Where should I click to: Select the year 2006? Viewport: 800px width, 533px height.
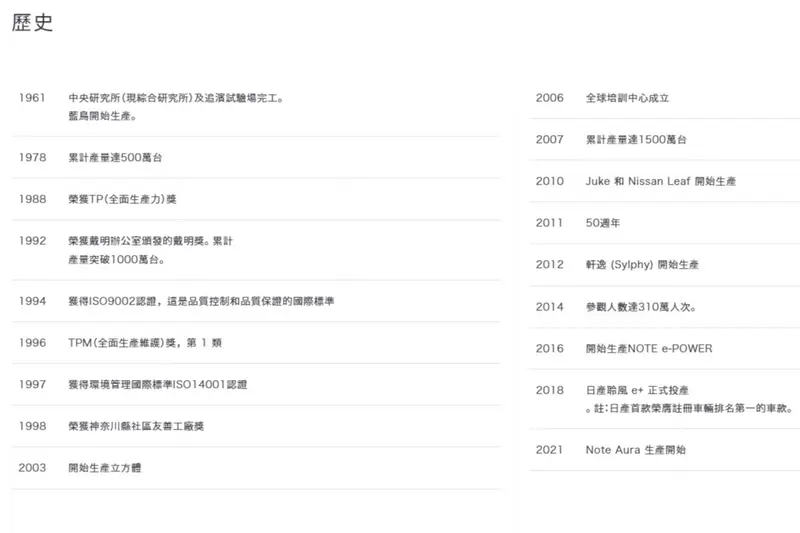(549, 98)
